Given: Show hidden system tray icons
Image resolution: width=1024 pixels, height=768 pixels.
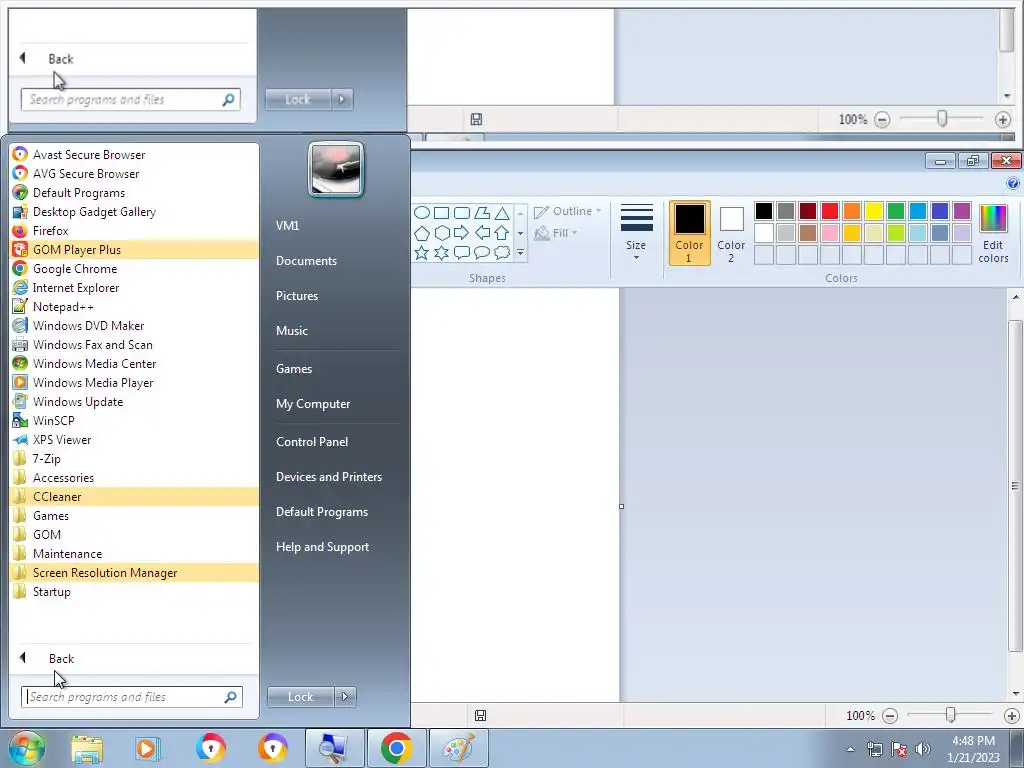Looking at the screenshot, I should pyautogui.click(x=850, y=749).
